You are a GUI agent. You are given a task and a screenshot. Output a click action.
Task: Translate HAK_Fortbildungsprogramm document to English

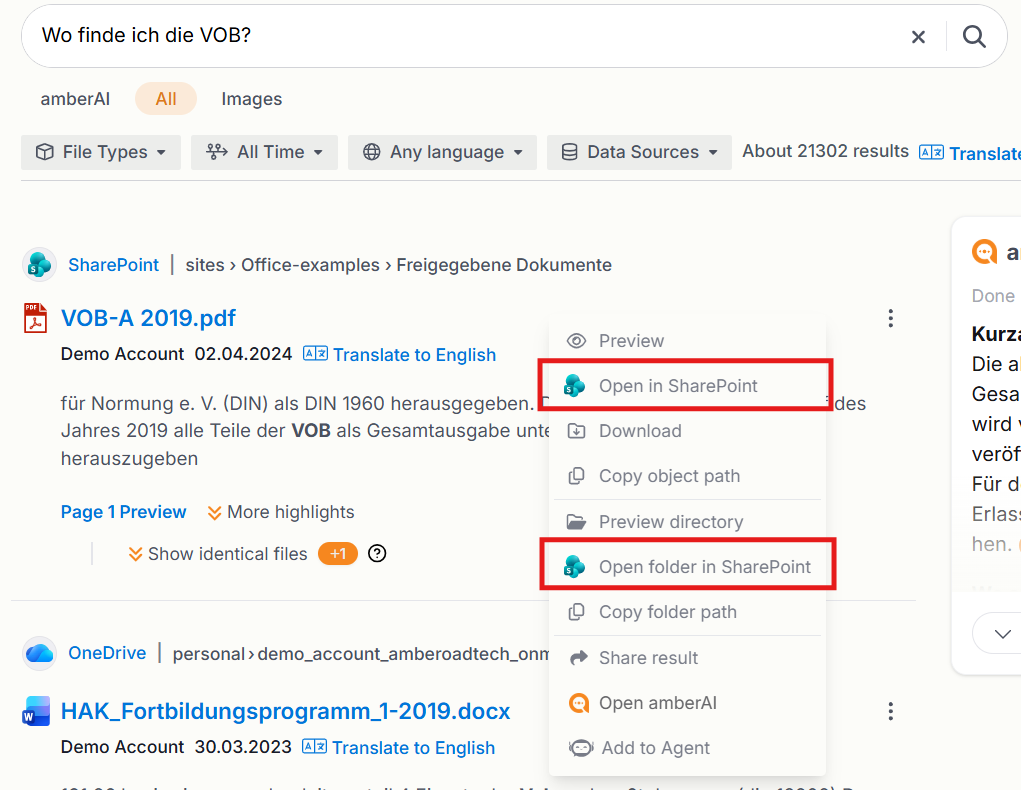pos(399,748)
